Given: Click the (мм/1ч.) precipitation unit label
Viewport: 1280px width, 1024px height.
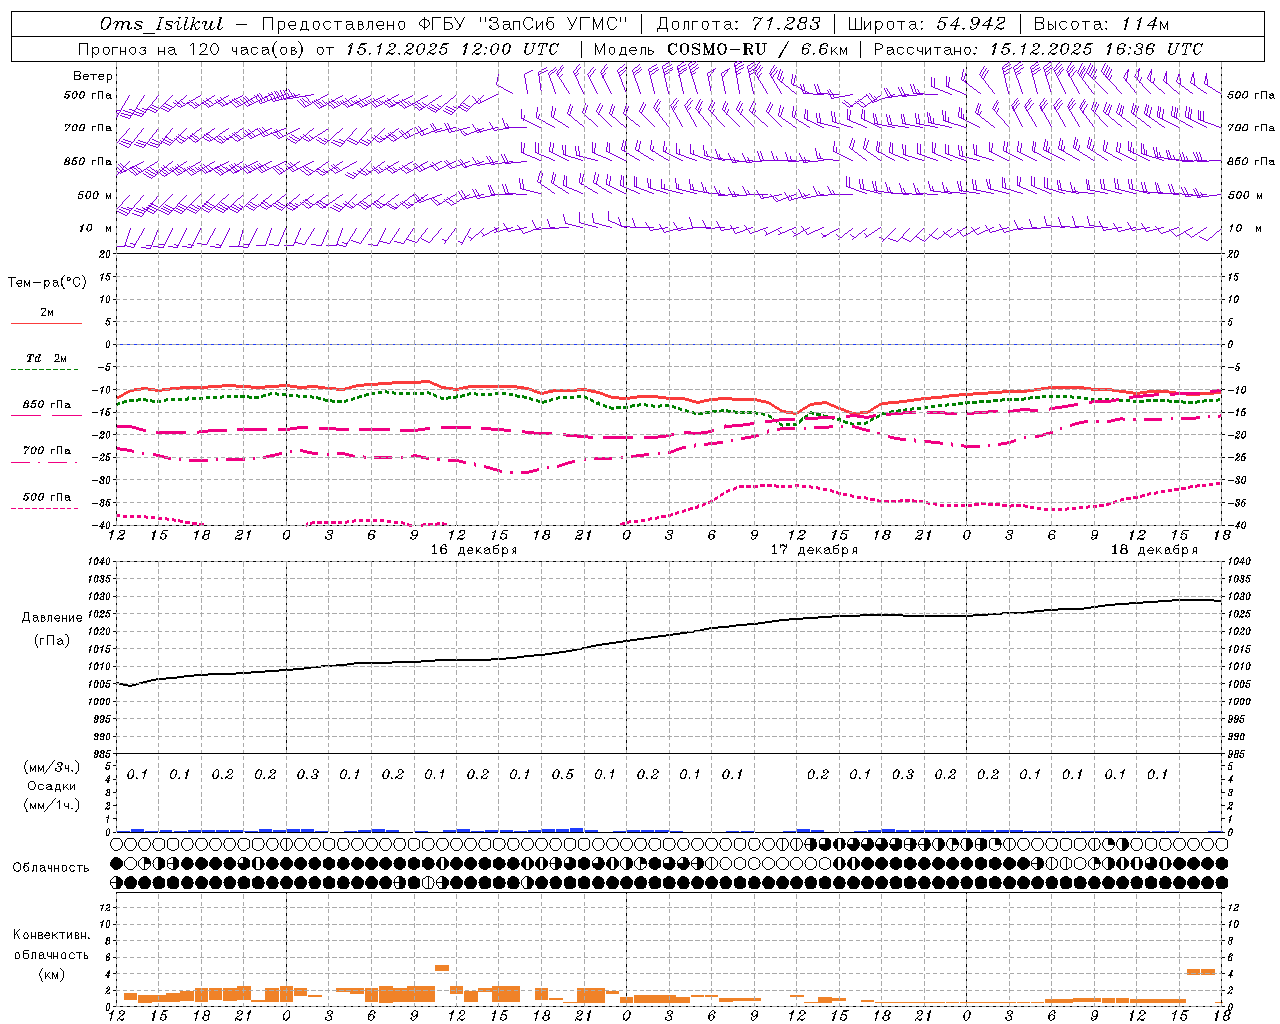Looking at the screenshot, I should (52, 805).
